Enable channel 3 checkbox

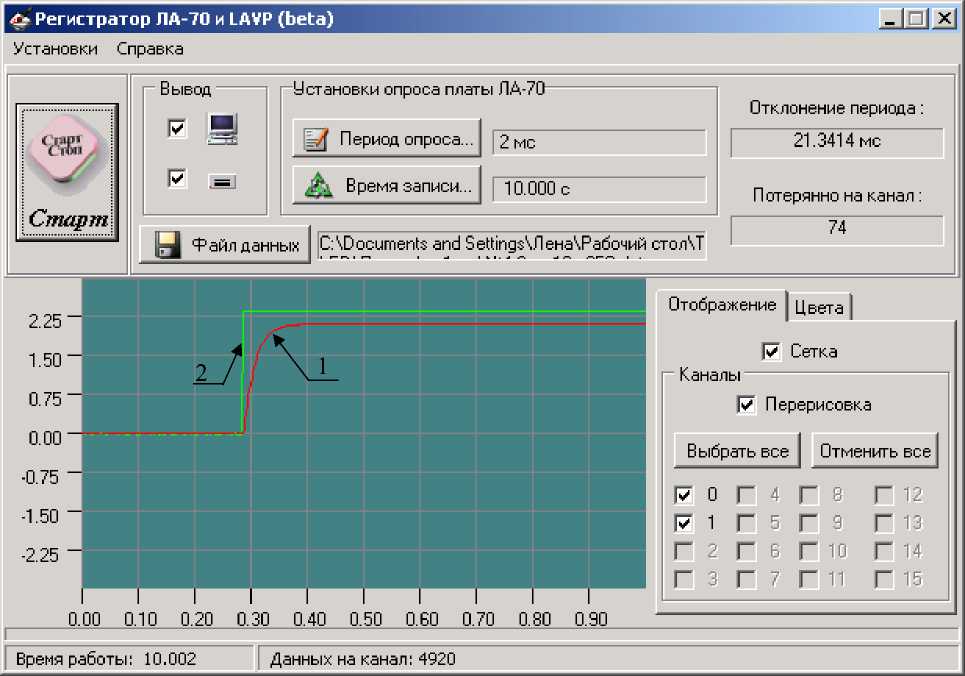[x=683, y=579]
